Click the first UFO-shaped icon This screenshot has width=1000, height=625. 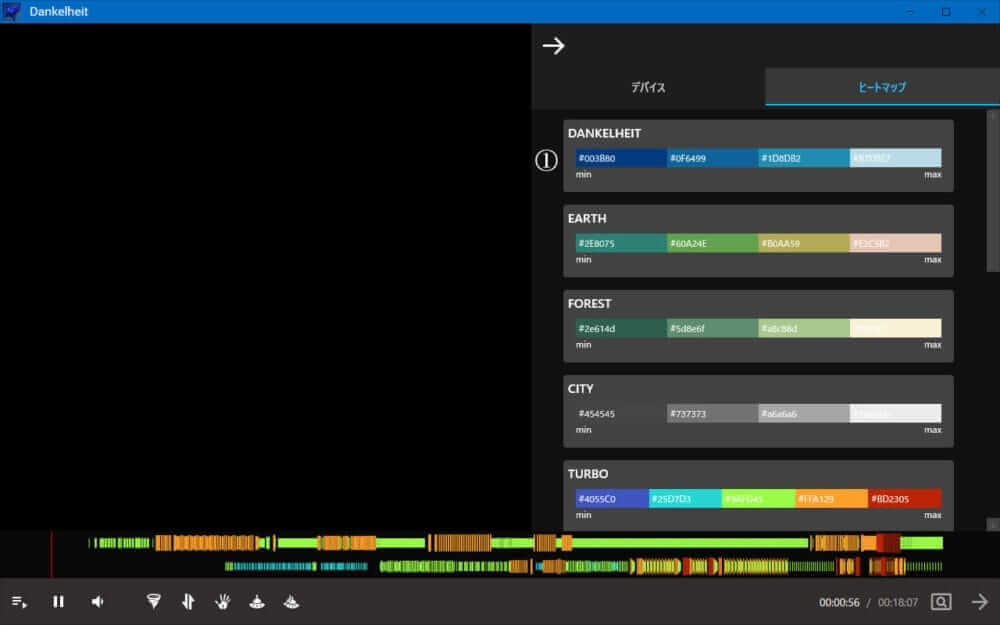[x=257, y=602]
